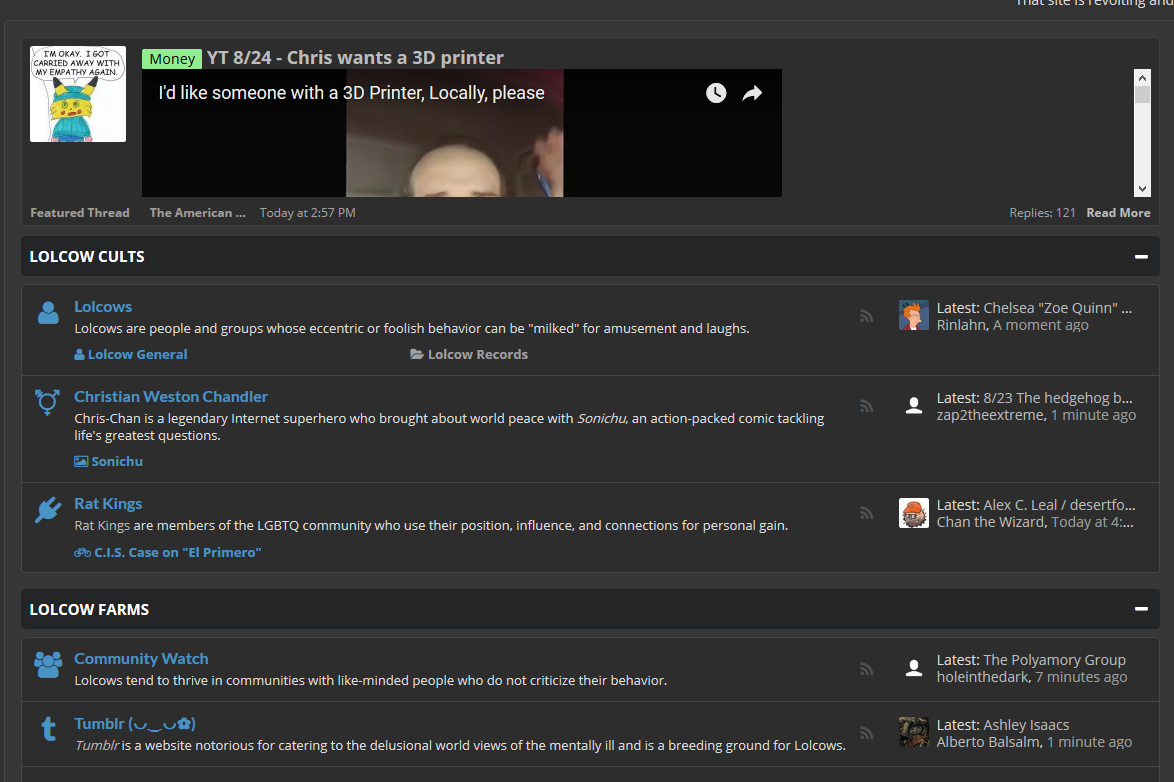1174x782 pixels.
Task: Open RSS feed icon for Lolcows forum
Action: click(866, 316)
